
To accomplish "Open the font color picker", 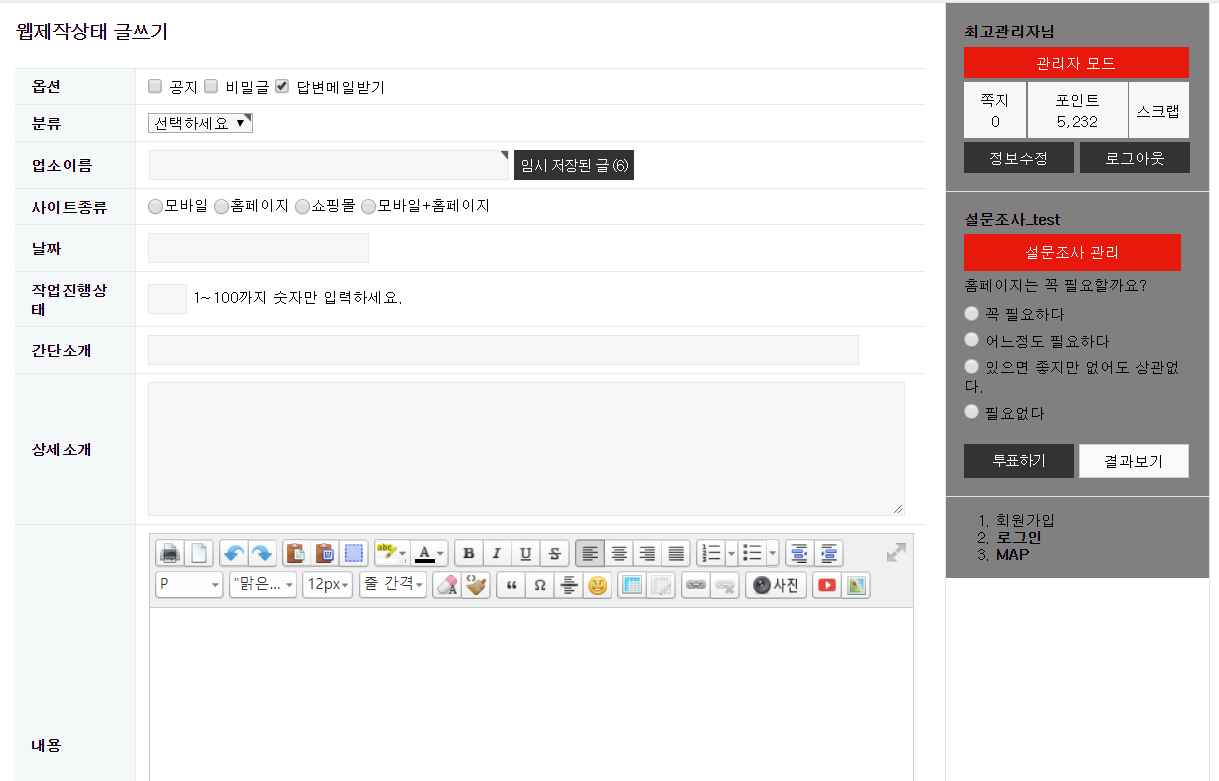I will click(x=430, y=553).
